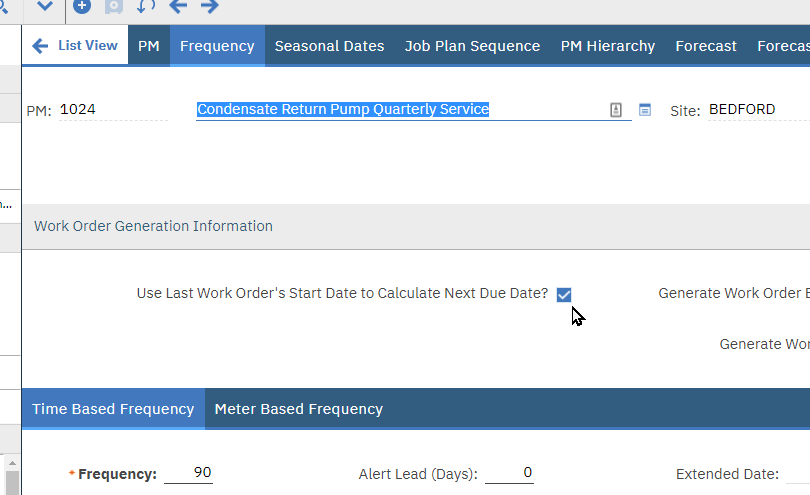Click the Clear Changes undo icon
The image size is (810, 495).
click(x=146, y=6)
